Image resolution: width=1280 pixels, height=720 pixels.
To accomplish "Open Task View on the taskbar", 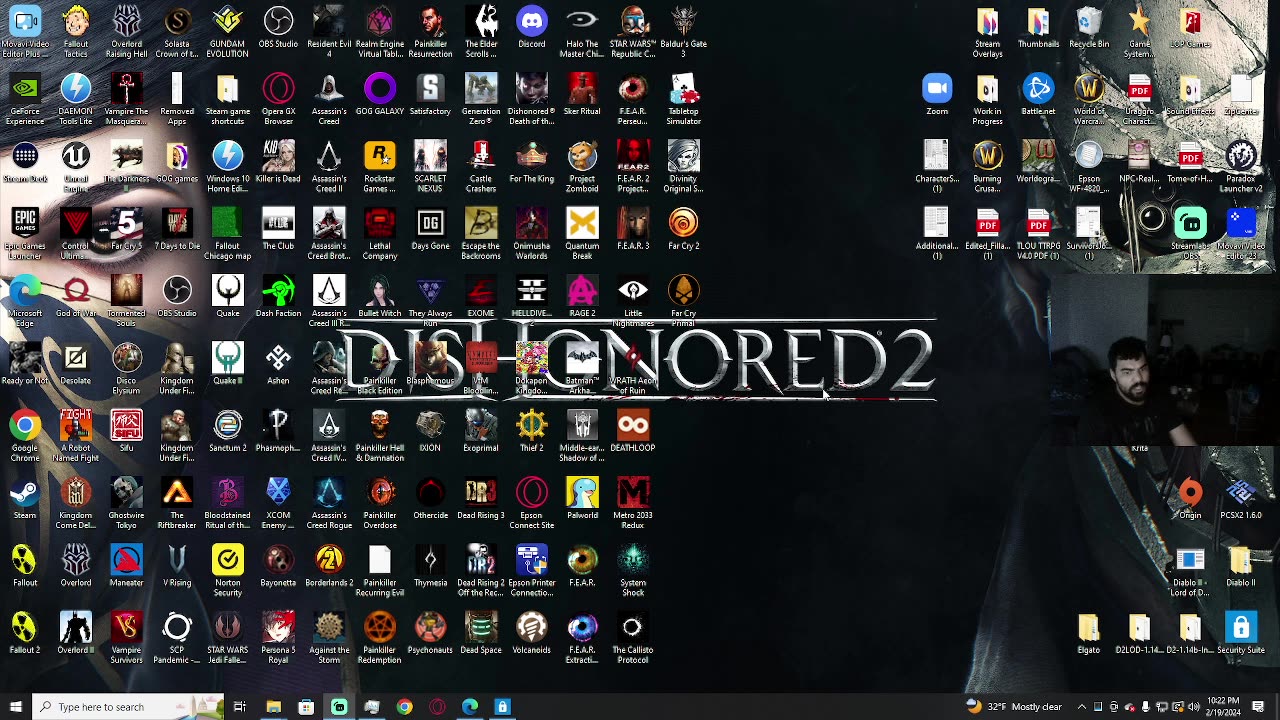I will (x=240, y=707).
